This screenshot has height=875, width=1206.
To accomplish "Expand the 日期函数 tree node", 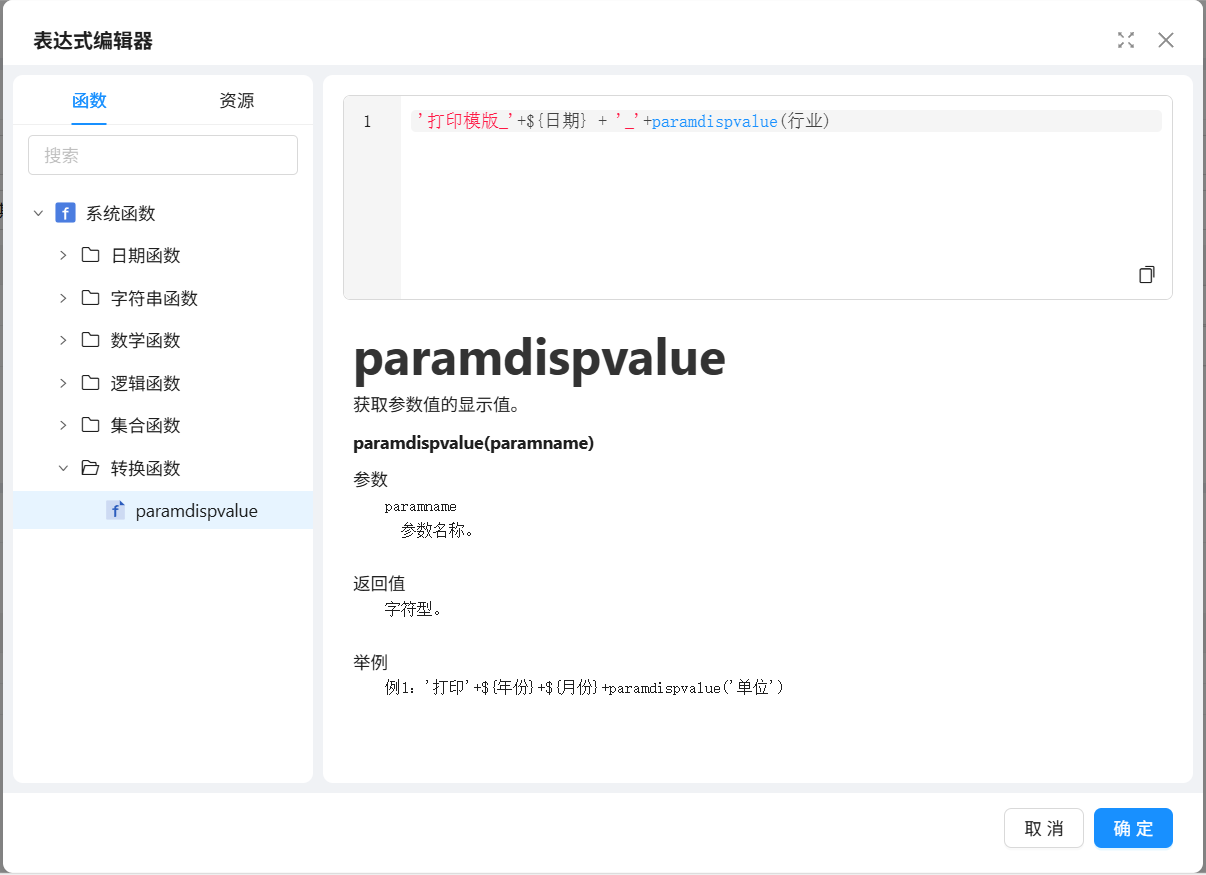I will click(63, 255).
